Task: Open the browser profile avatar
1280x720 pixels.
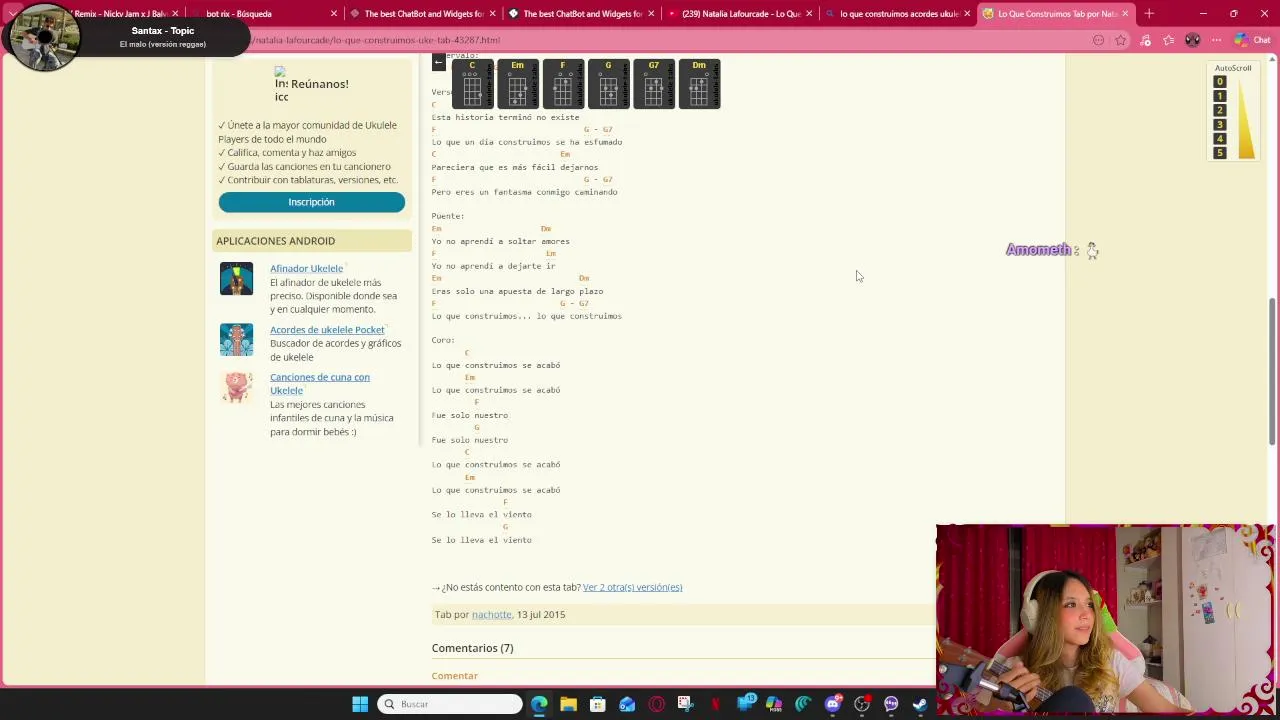Action: 1192,40
